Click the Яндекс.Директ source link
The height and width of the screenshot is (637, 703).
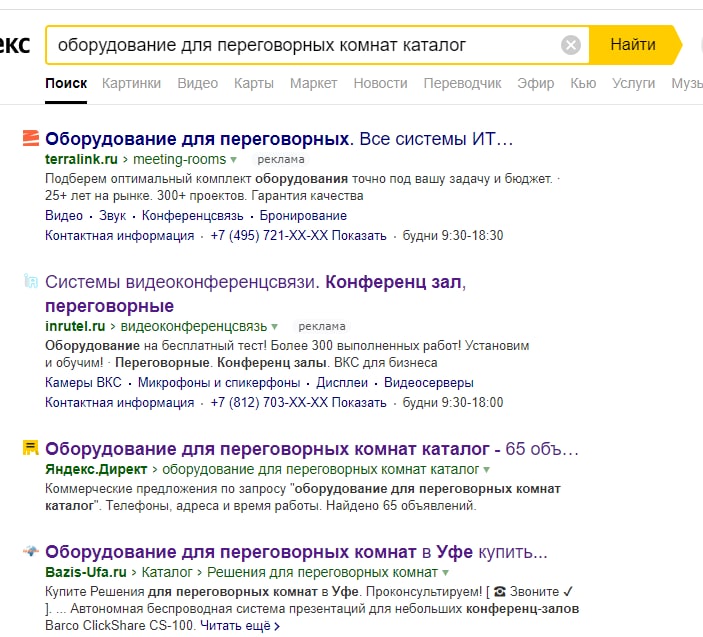tap(96, 469)
